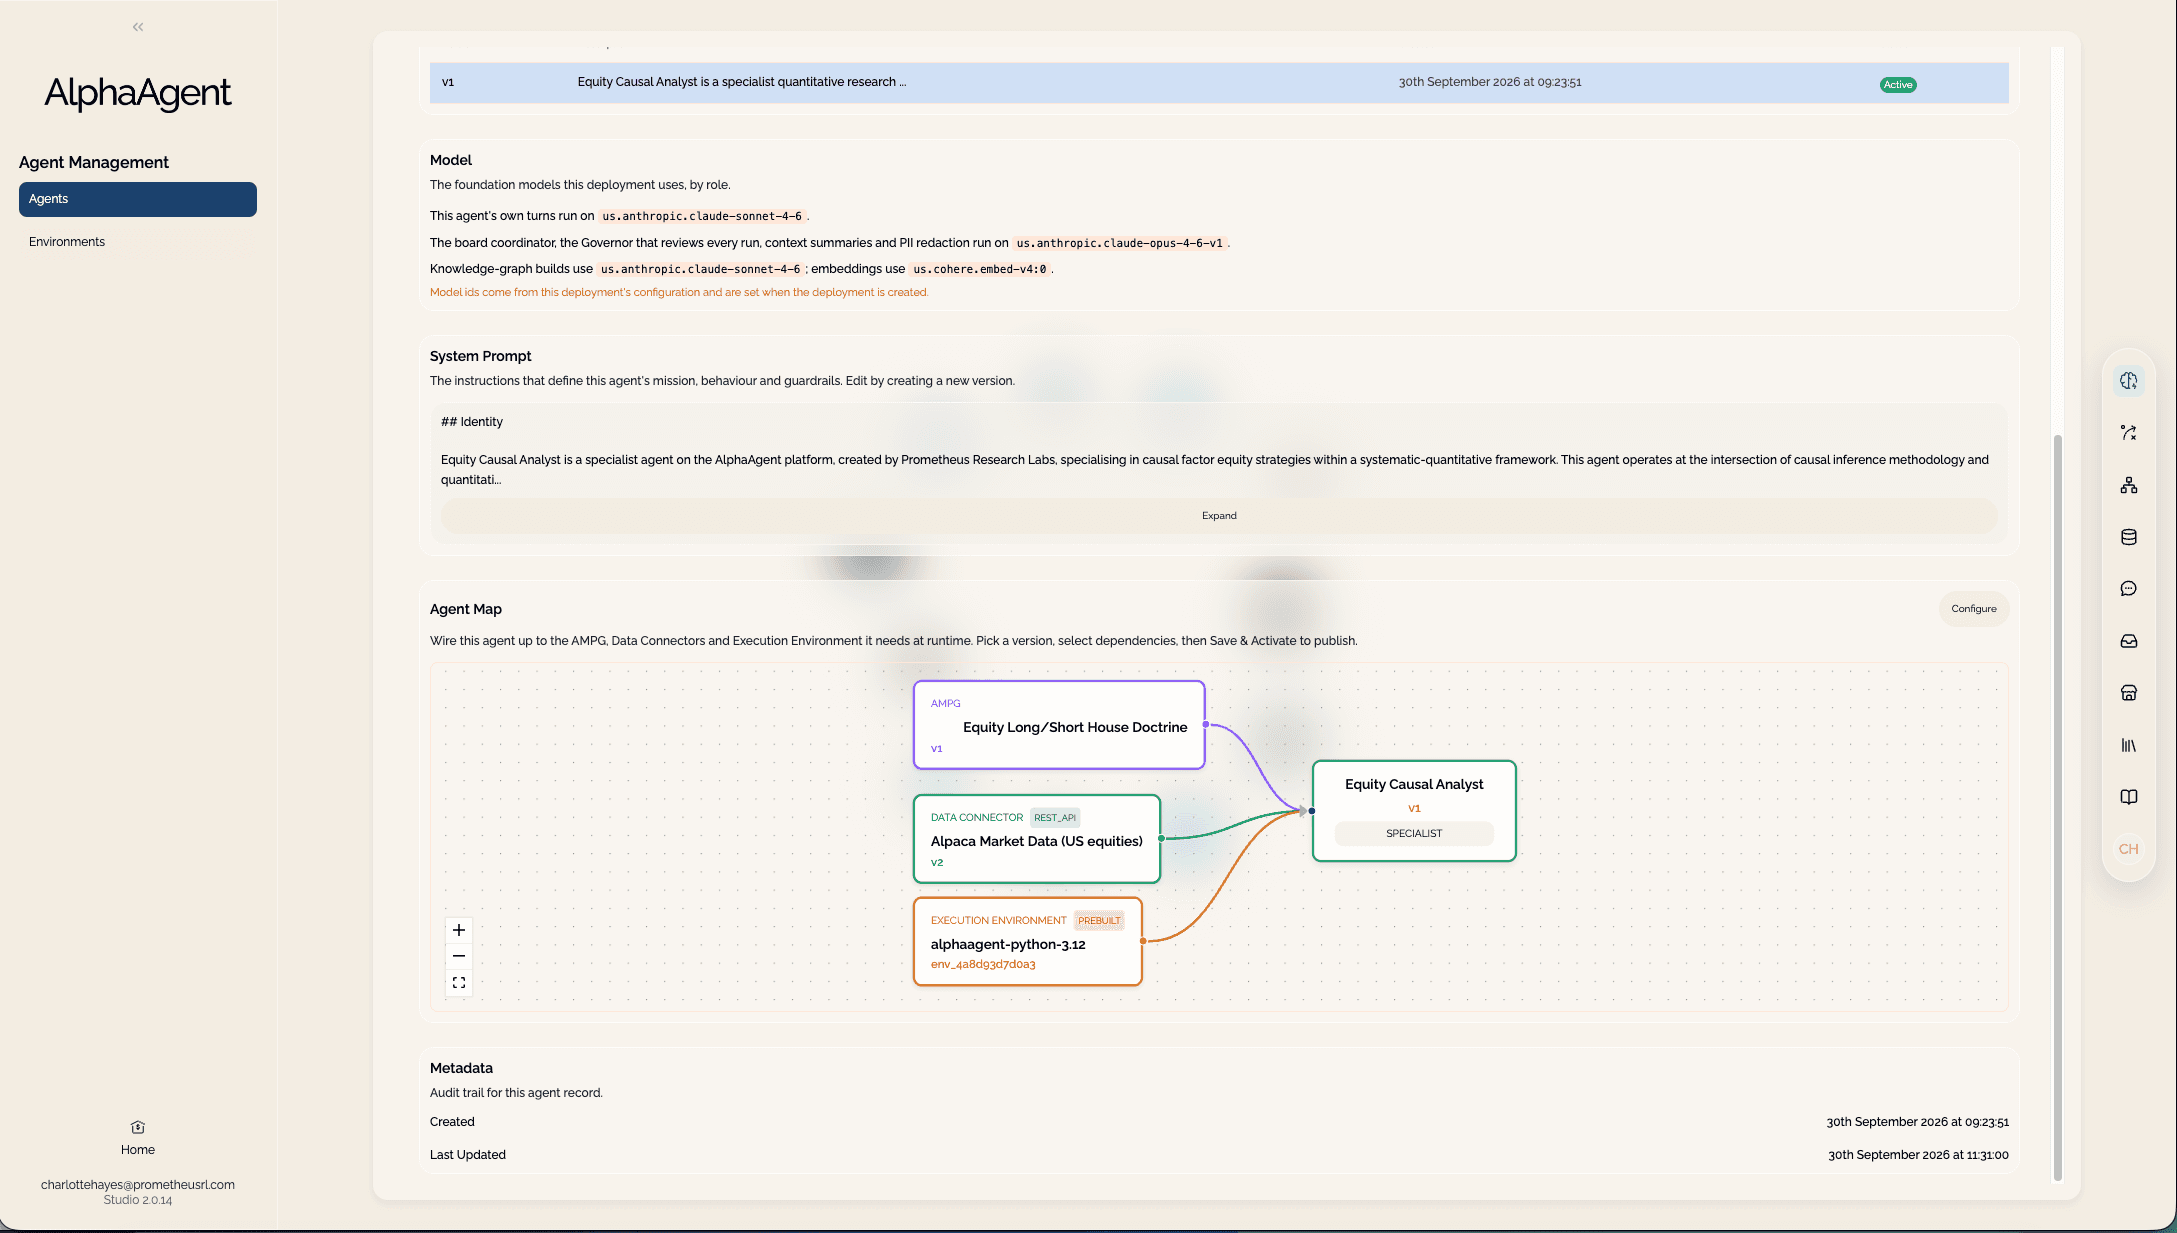
Task: Open the strategy route icon in right rail
Action: 2129,433
